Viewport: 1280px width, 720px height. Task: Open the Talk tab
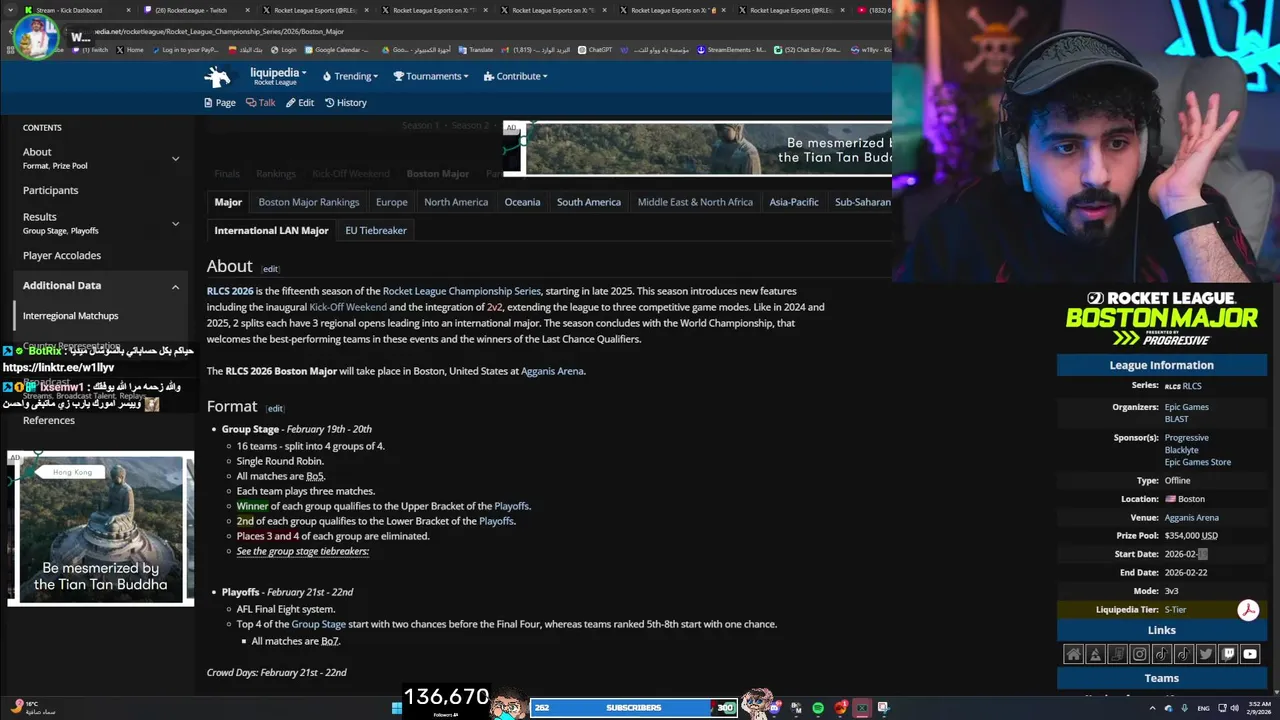pyautogui.click(x=261, y=102)
